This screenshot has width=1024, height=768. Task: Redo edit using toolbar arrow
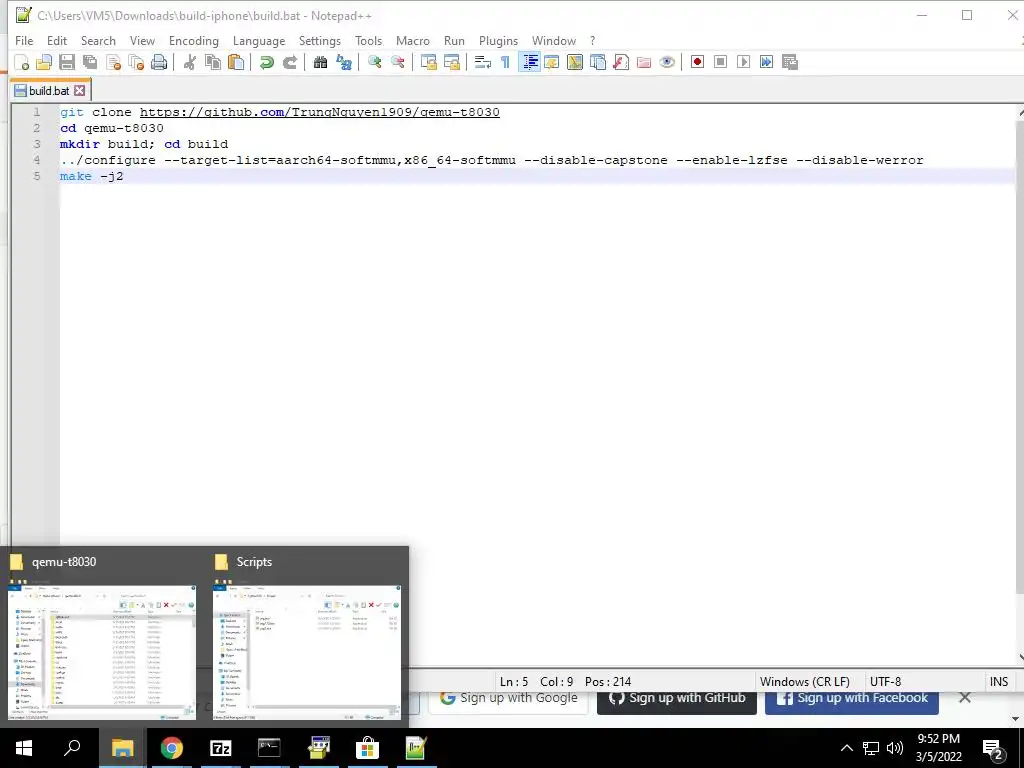coord(289,62)
